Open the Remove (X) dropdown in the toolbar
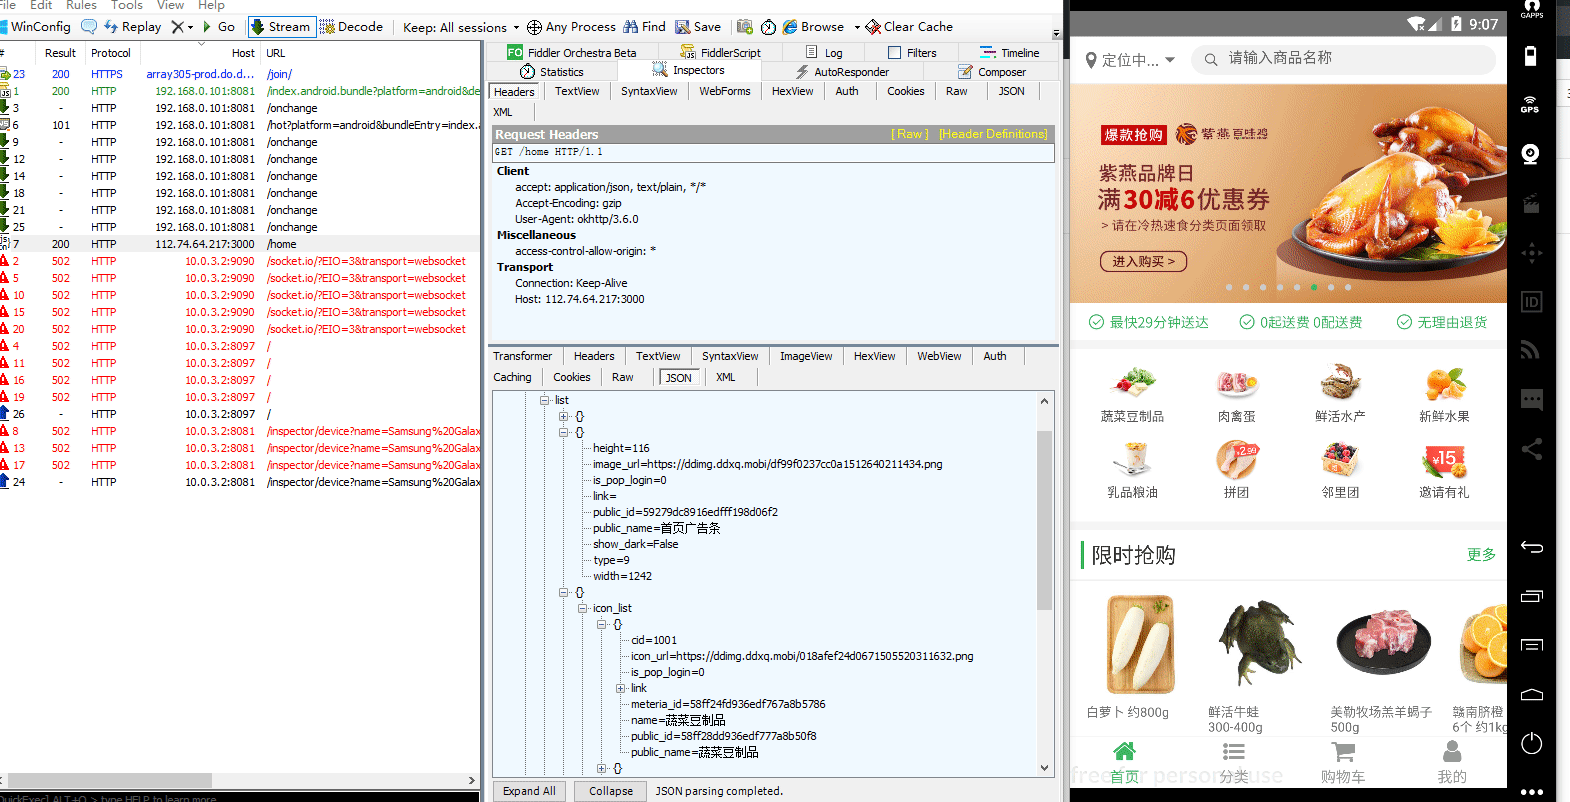1570x802 pixels. (182, 27)
